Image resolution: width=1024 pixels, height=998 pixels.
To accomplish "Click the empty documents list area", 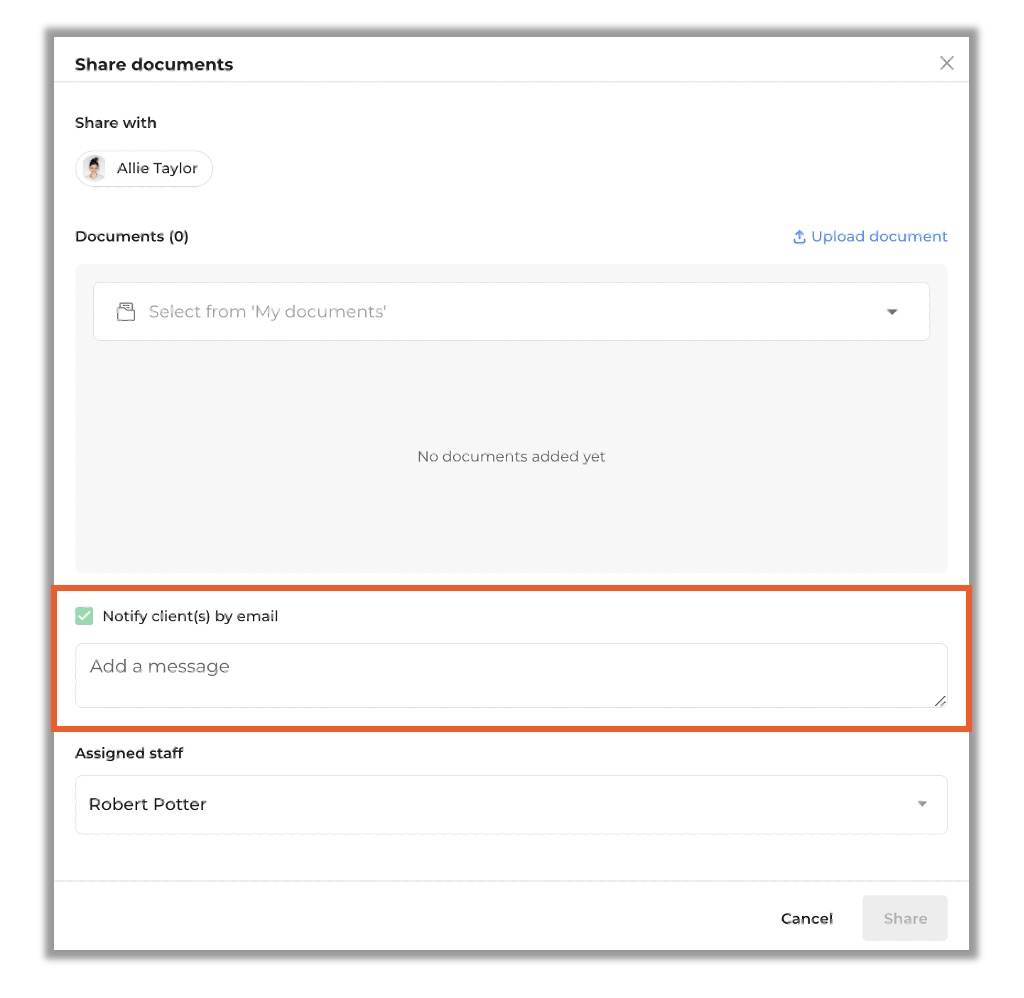I will click(x=511, y=456).
